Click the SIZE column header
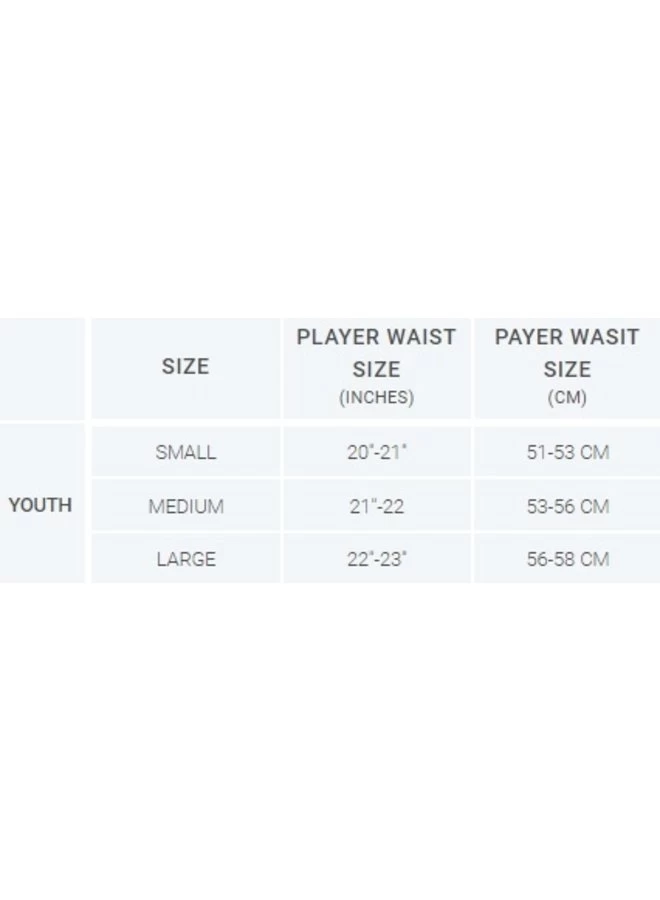The width and height of the screenshot is (660, 900). pos(185,367)
